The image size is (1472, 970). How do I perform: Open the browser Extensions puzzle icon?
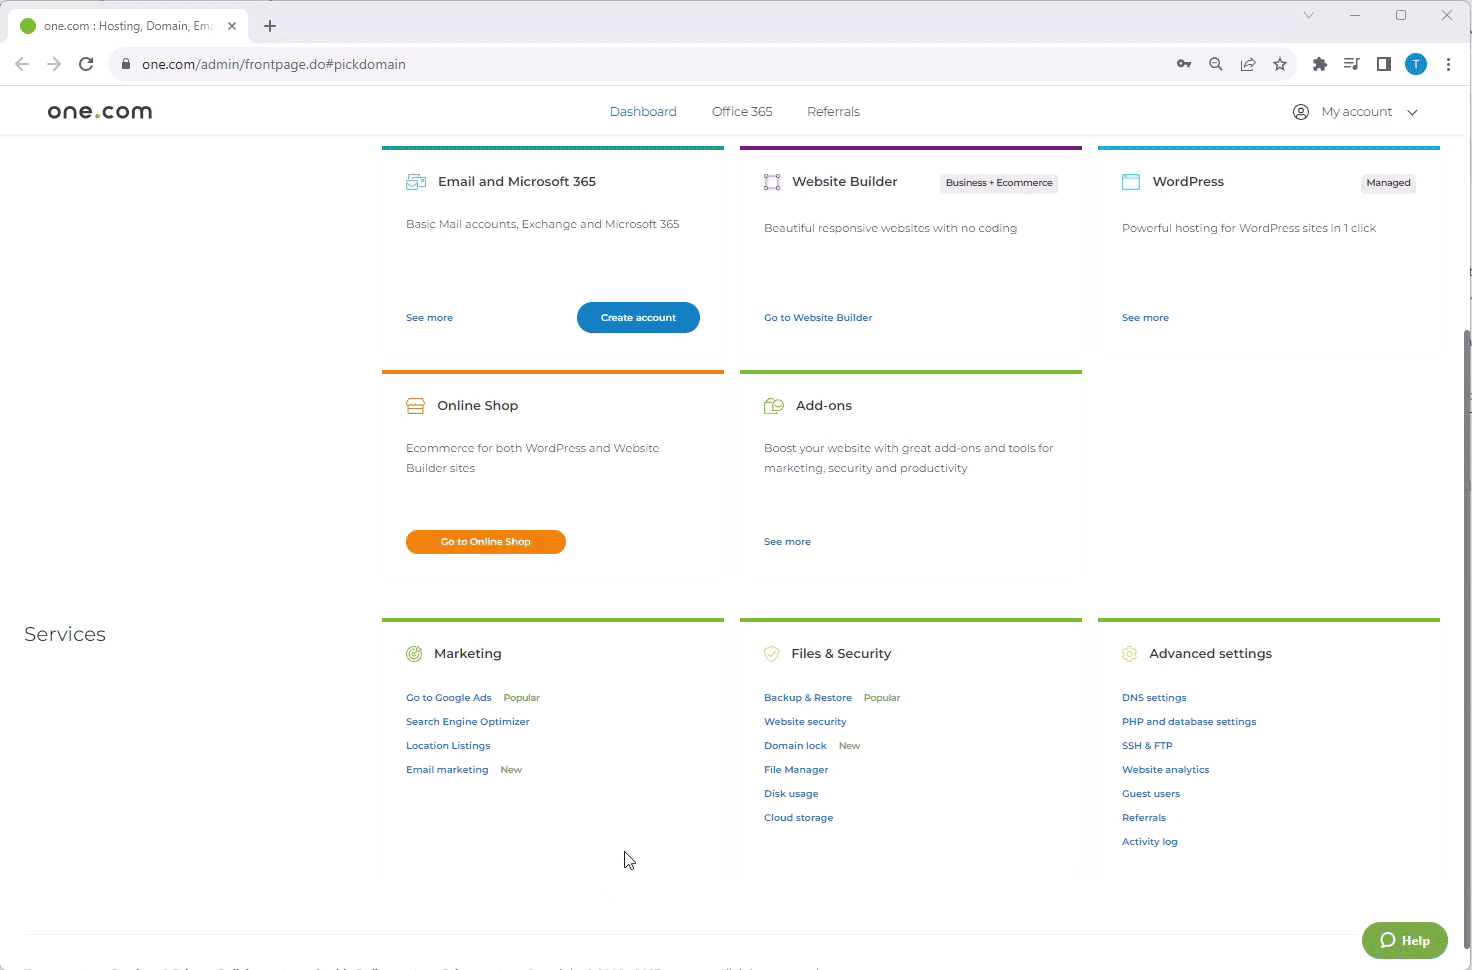(x=1320, y=64)
